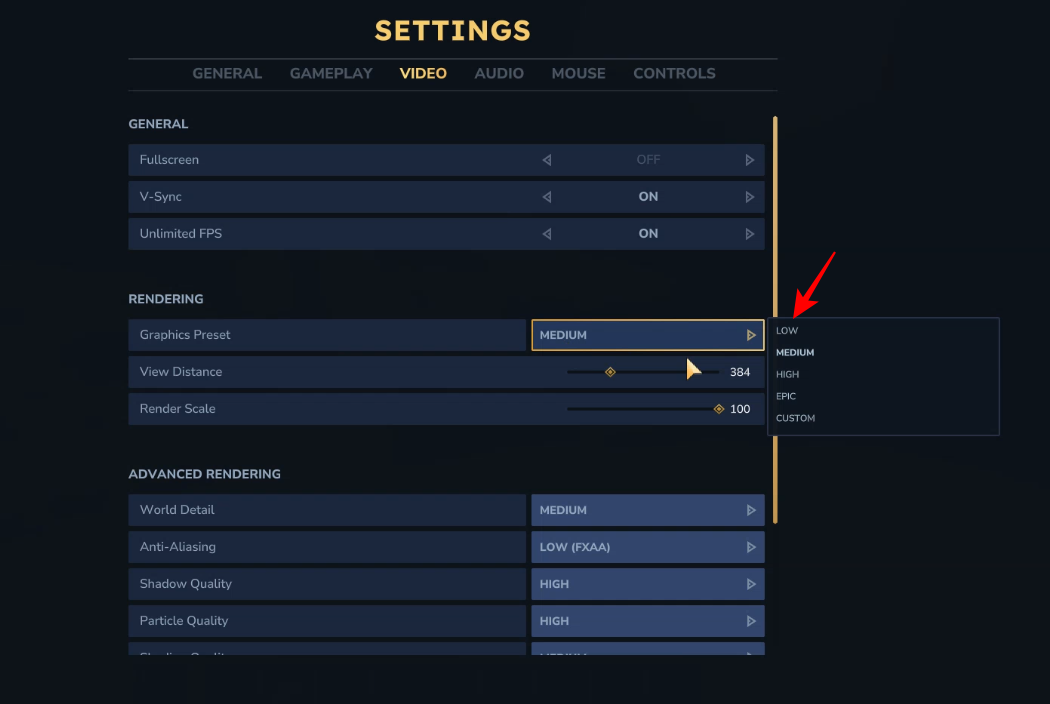This screenshot has height=704, width=1050.
Task: Toggle the Fullscreen OFF value
Action: tap(648, 160)
